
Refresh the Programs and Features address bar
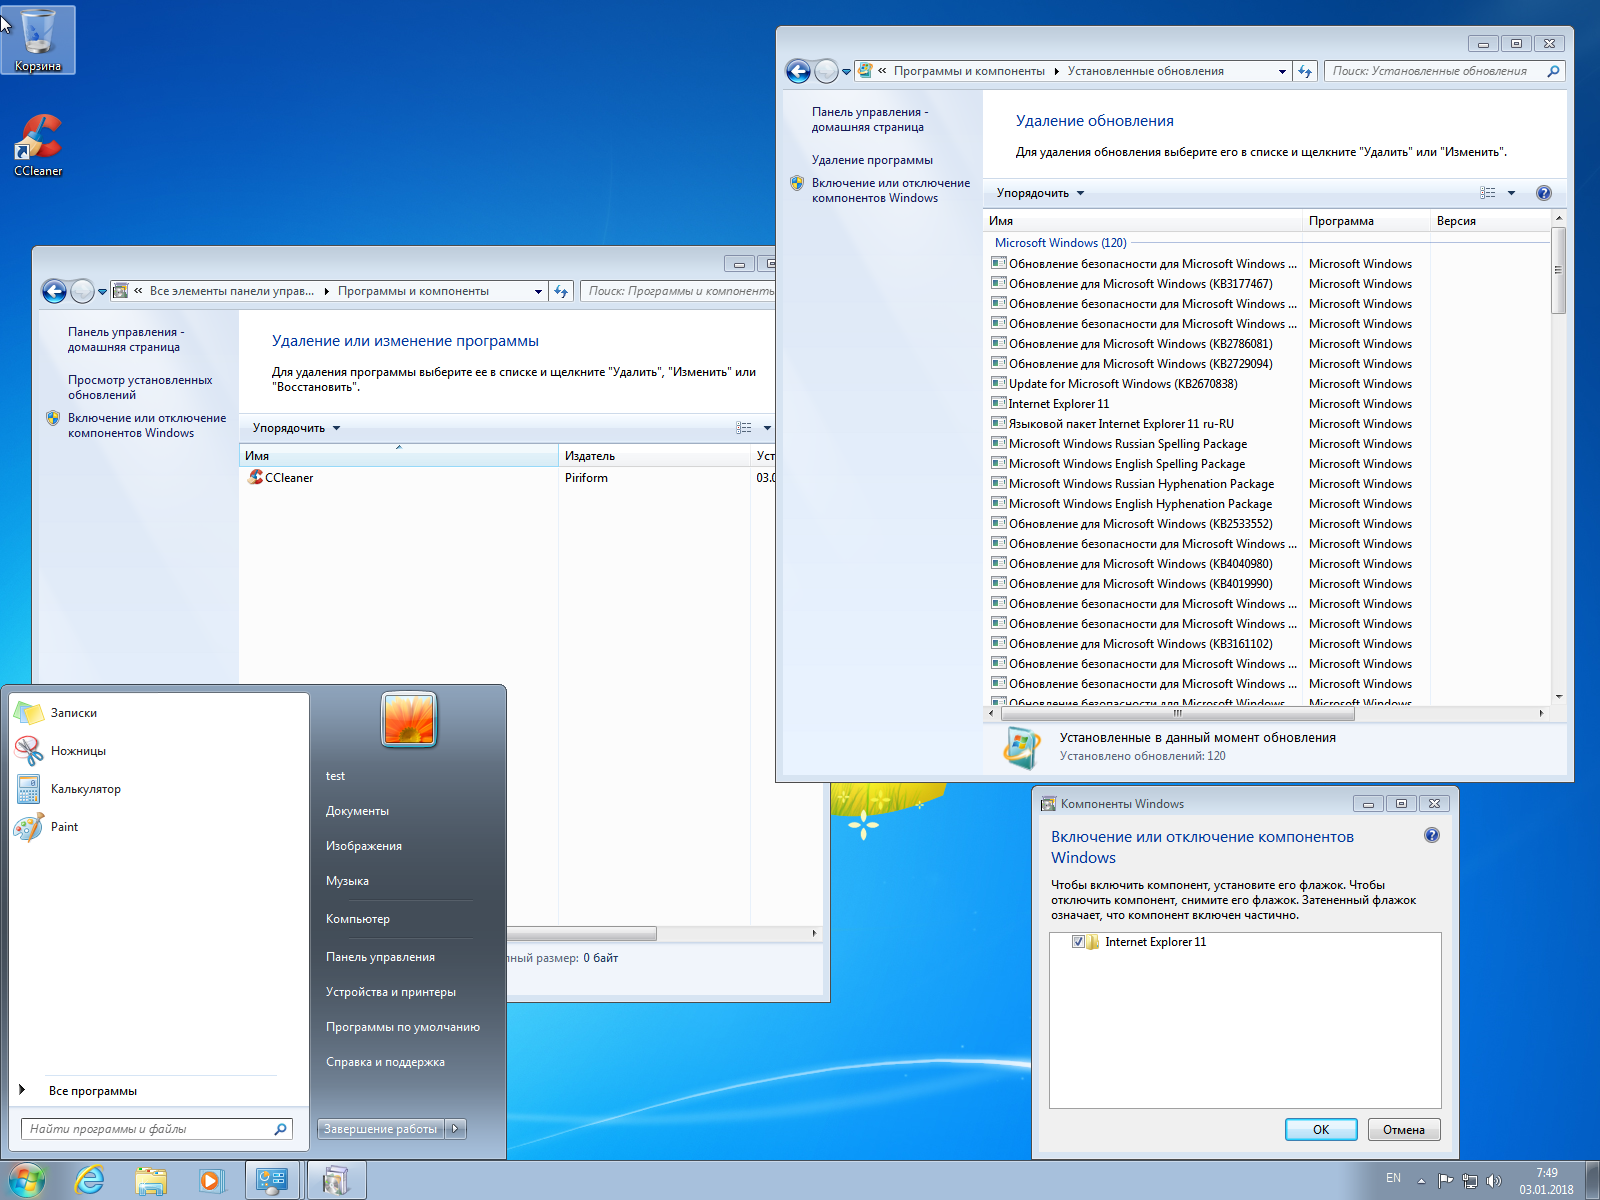561,291
